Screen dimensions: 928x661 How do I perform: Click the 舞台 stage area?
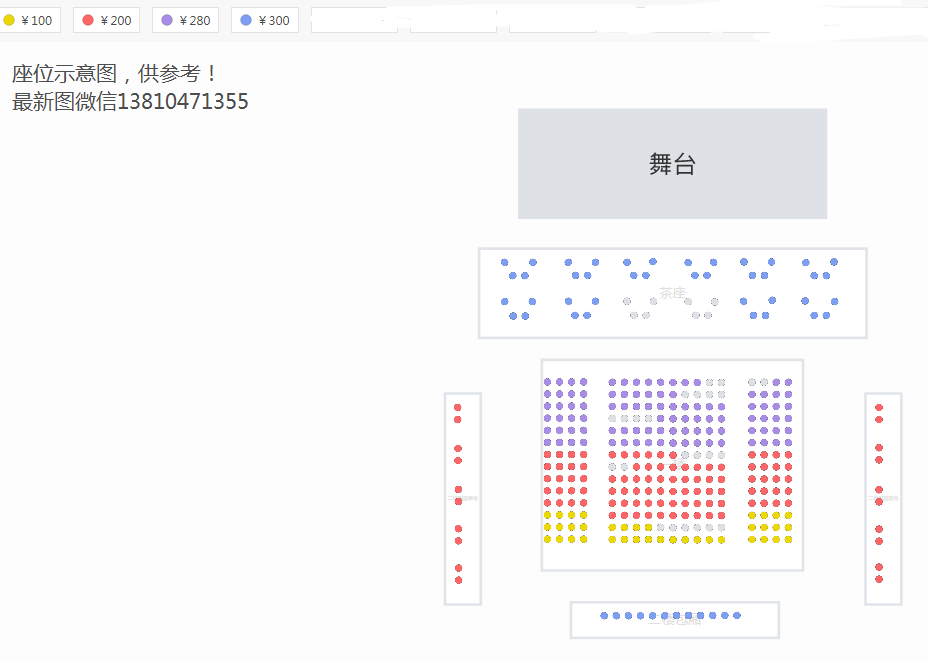pyautogui.click(x=672, y=163)
